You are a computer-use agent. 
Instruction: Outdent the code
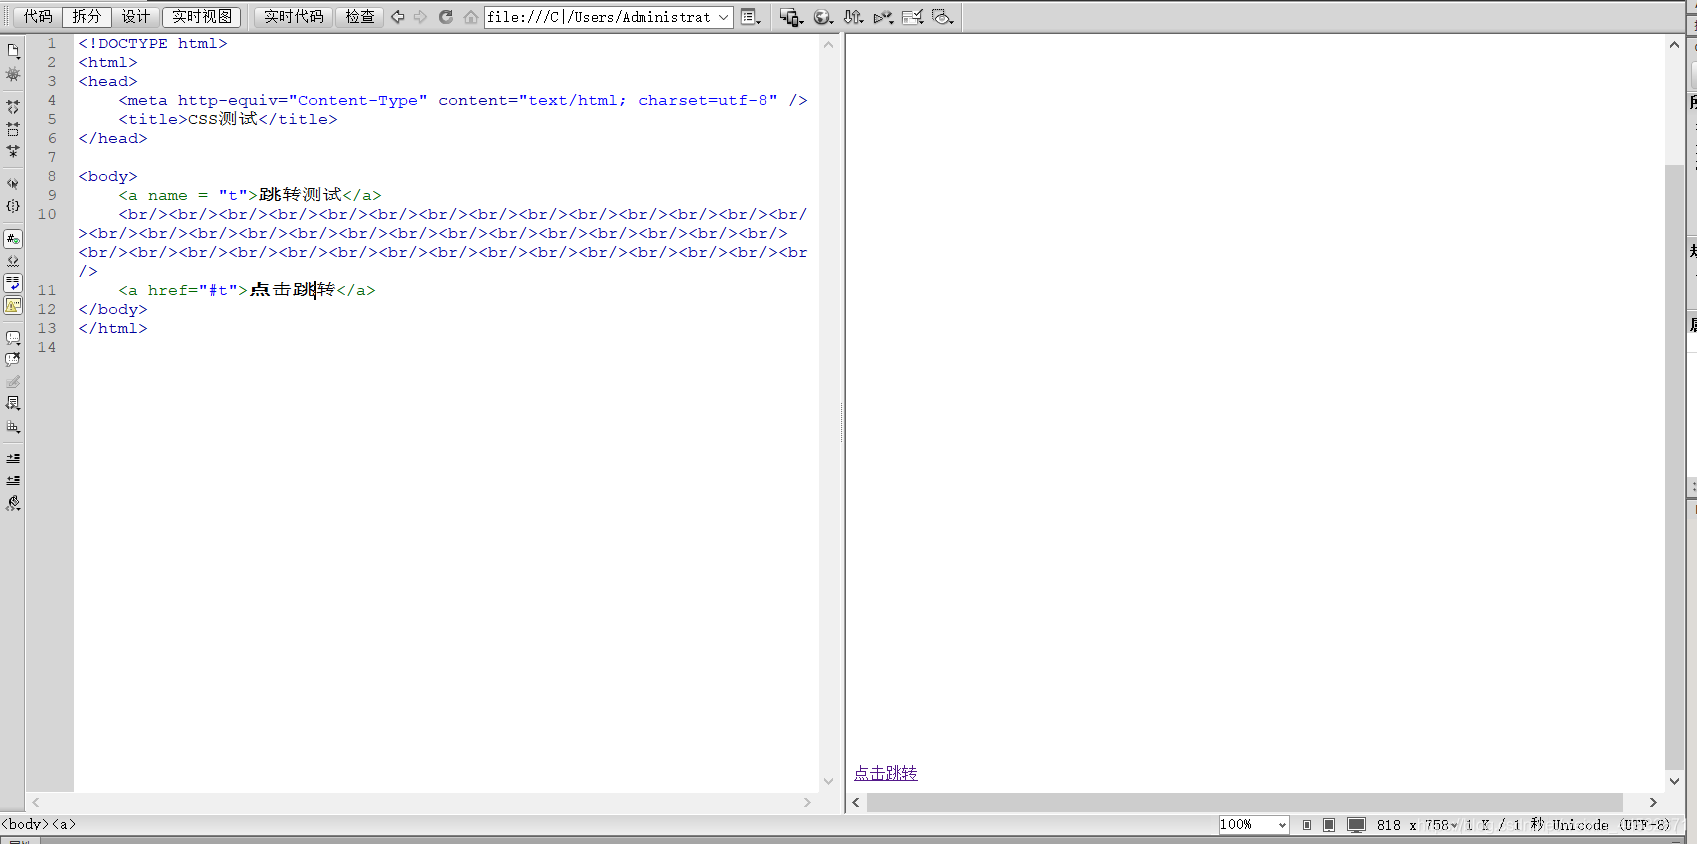[13, 481]
